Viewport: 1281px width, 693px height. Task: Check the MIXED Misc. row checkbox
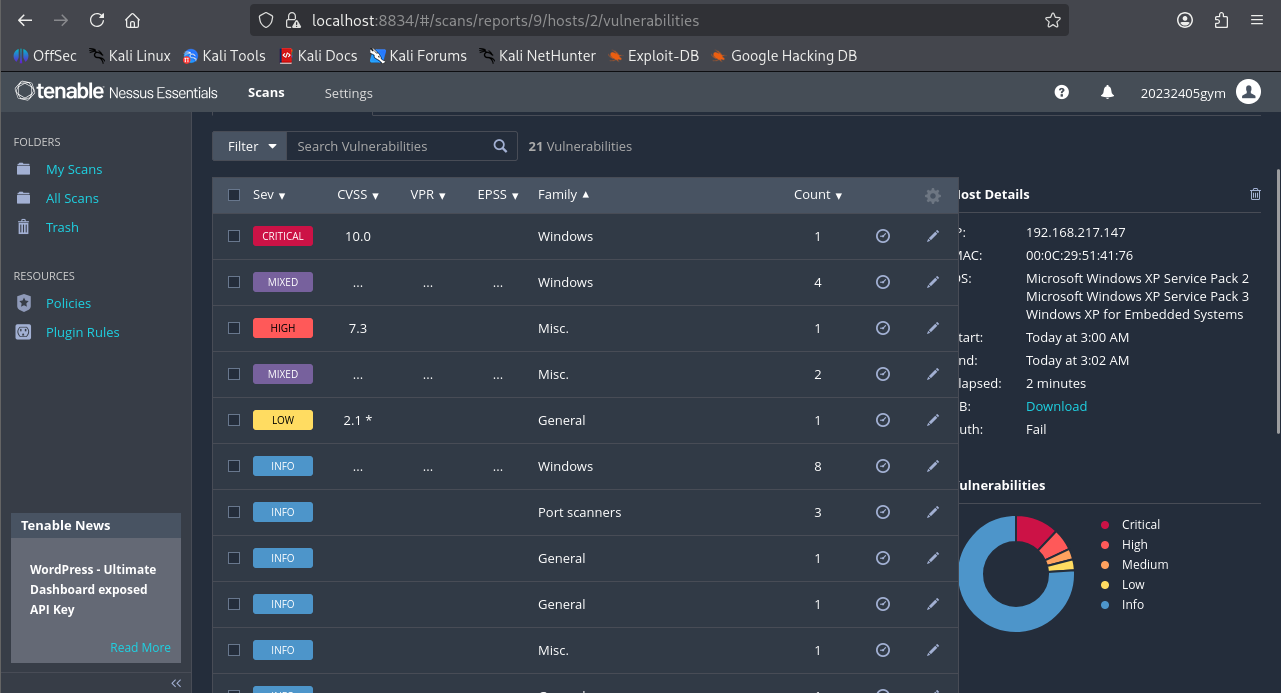234,374
